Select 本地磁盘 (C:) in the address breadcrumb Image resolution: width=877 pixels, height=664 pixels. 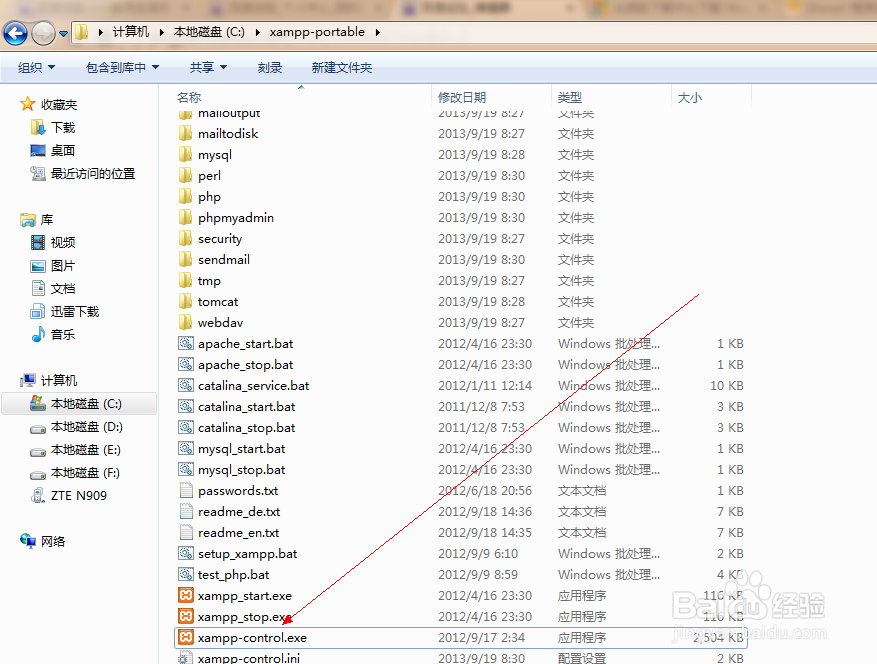pyautogui.click(x=209, y=32)
